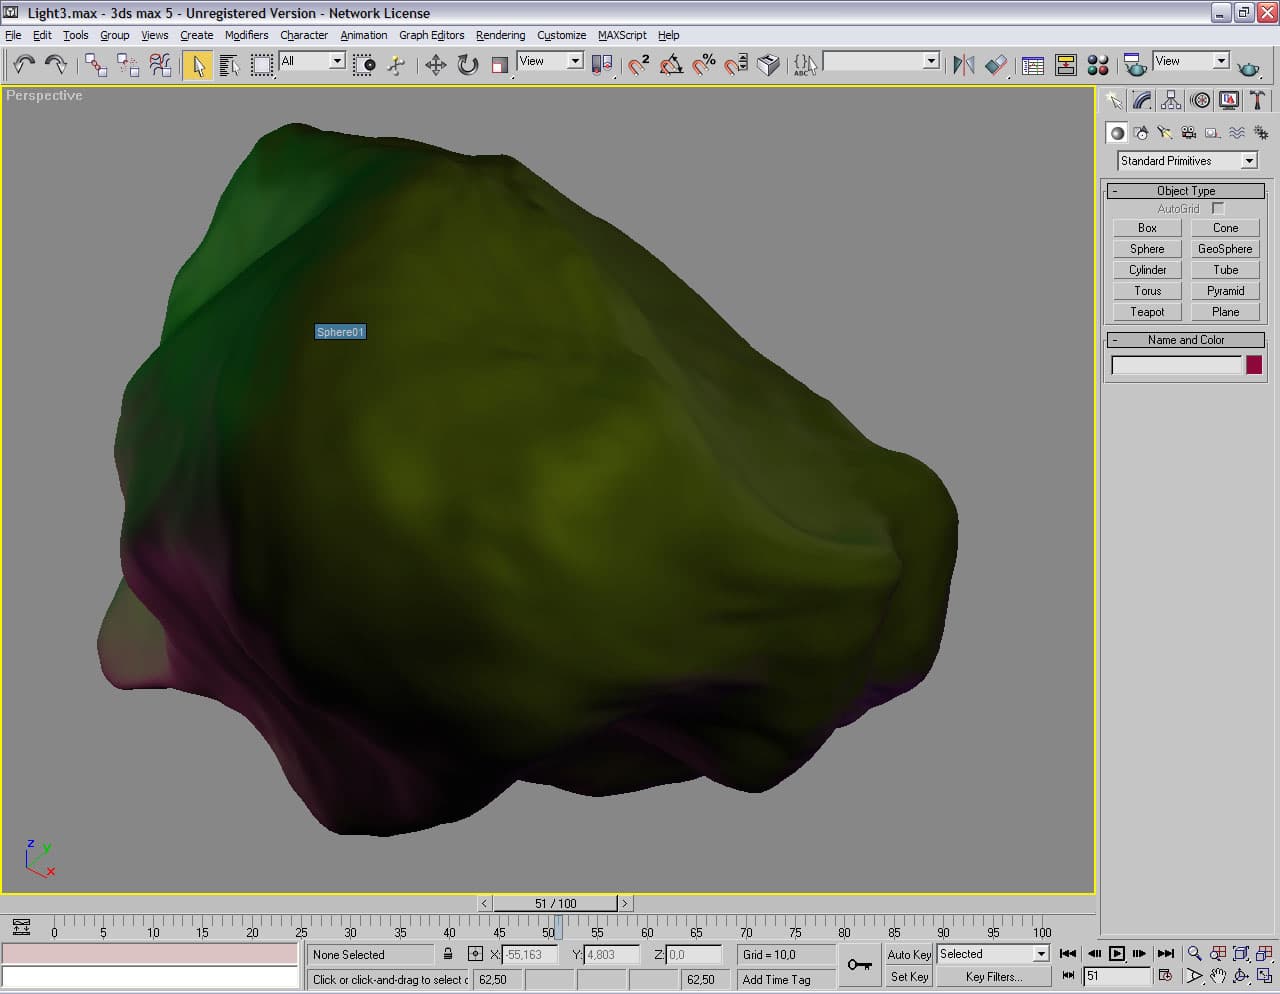This screenshot has width=1280, height=994.
Task: Select the Move tool in toolbar
Action: (x=435, y=65)
